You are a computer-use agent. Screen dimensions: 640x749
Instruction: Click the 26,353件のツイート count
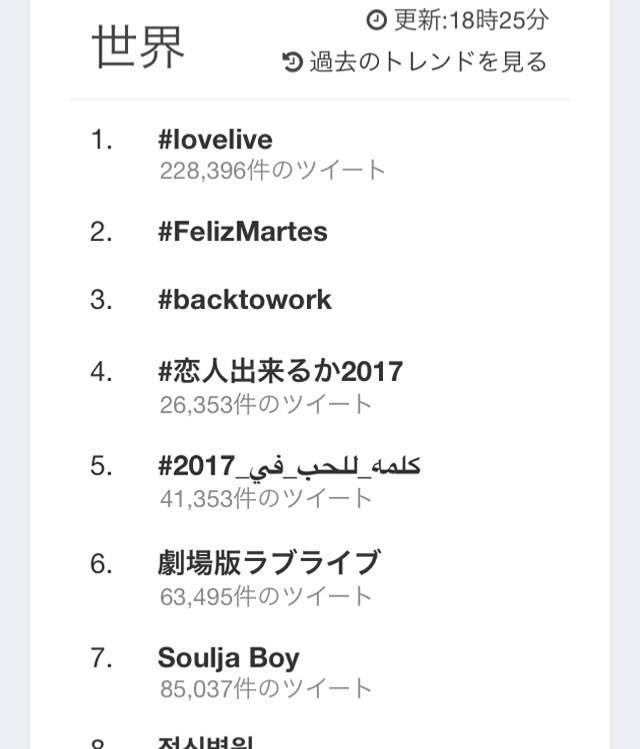point(266,403)
